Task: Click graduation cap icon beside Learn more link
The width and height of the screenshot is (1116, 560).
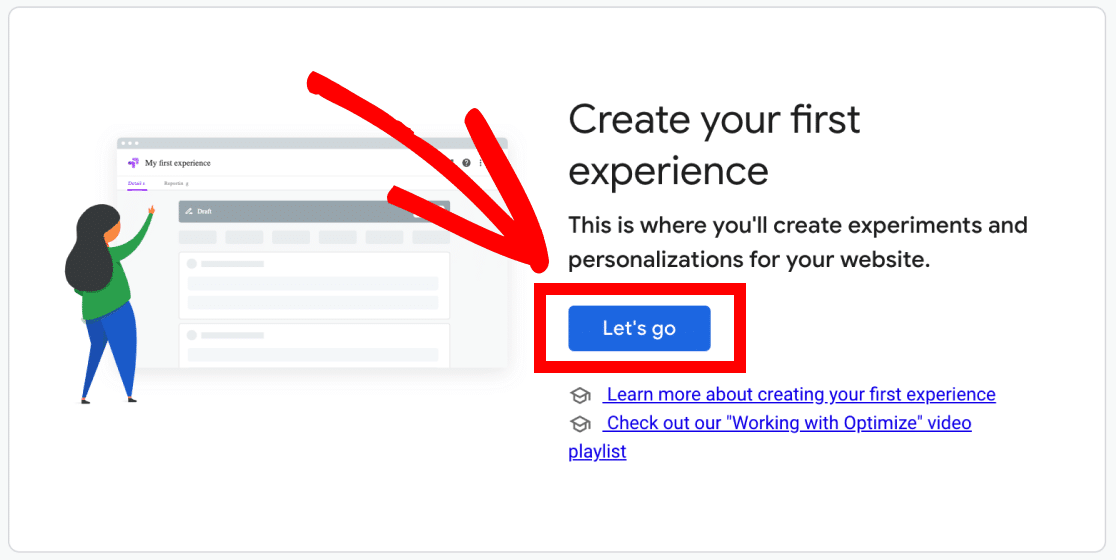Action: pos(580,396)
